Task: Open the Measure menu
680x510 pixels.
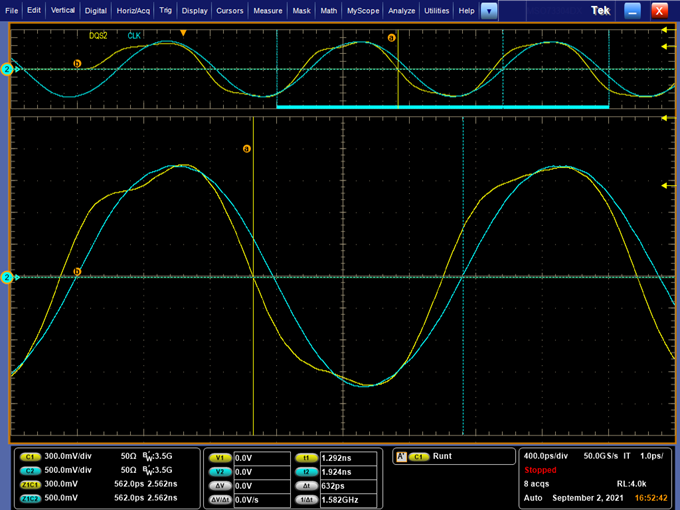Action: (x=267, y=10)
